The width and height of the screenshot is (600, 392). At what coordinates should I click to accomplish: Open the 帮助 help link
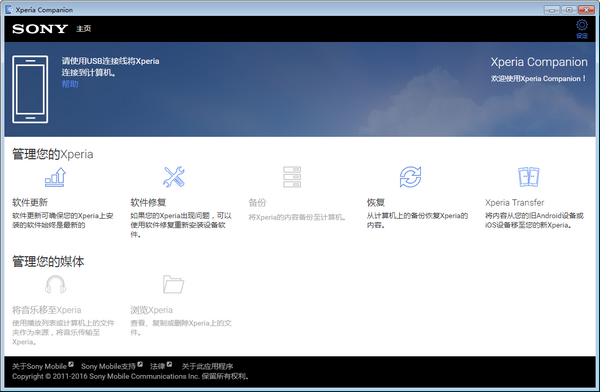70,84
